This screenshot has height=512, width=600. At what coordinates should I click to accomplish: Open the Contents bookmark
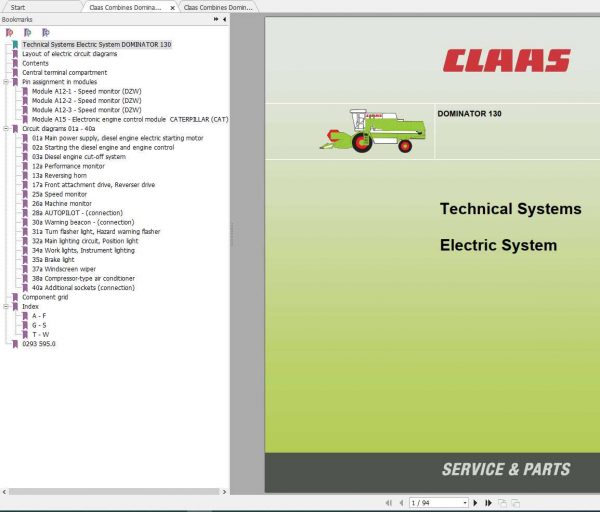pyautogui.click(x=35, y=63)
